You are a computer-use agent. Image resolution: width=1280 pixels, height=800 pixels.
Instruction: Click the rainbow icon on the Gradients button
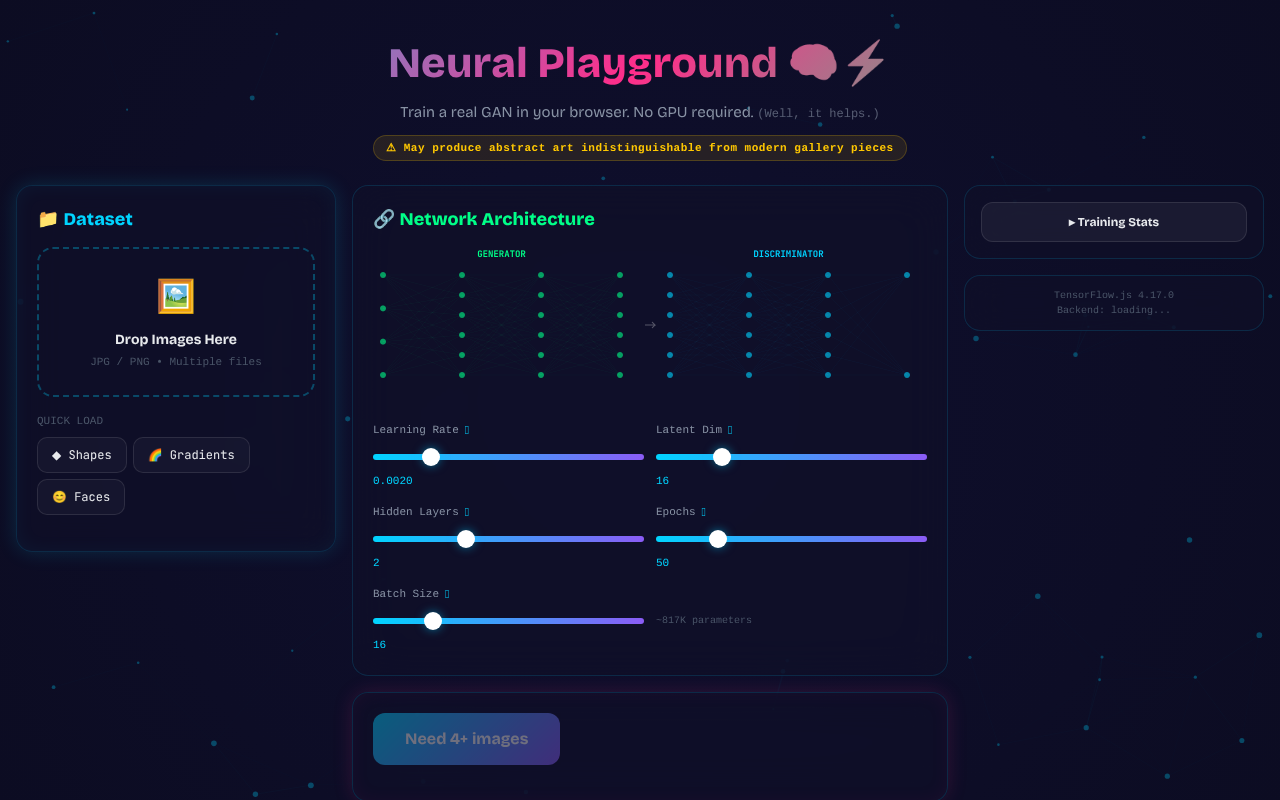pyautogui.click(x=155, y=455)
